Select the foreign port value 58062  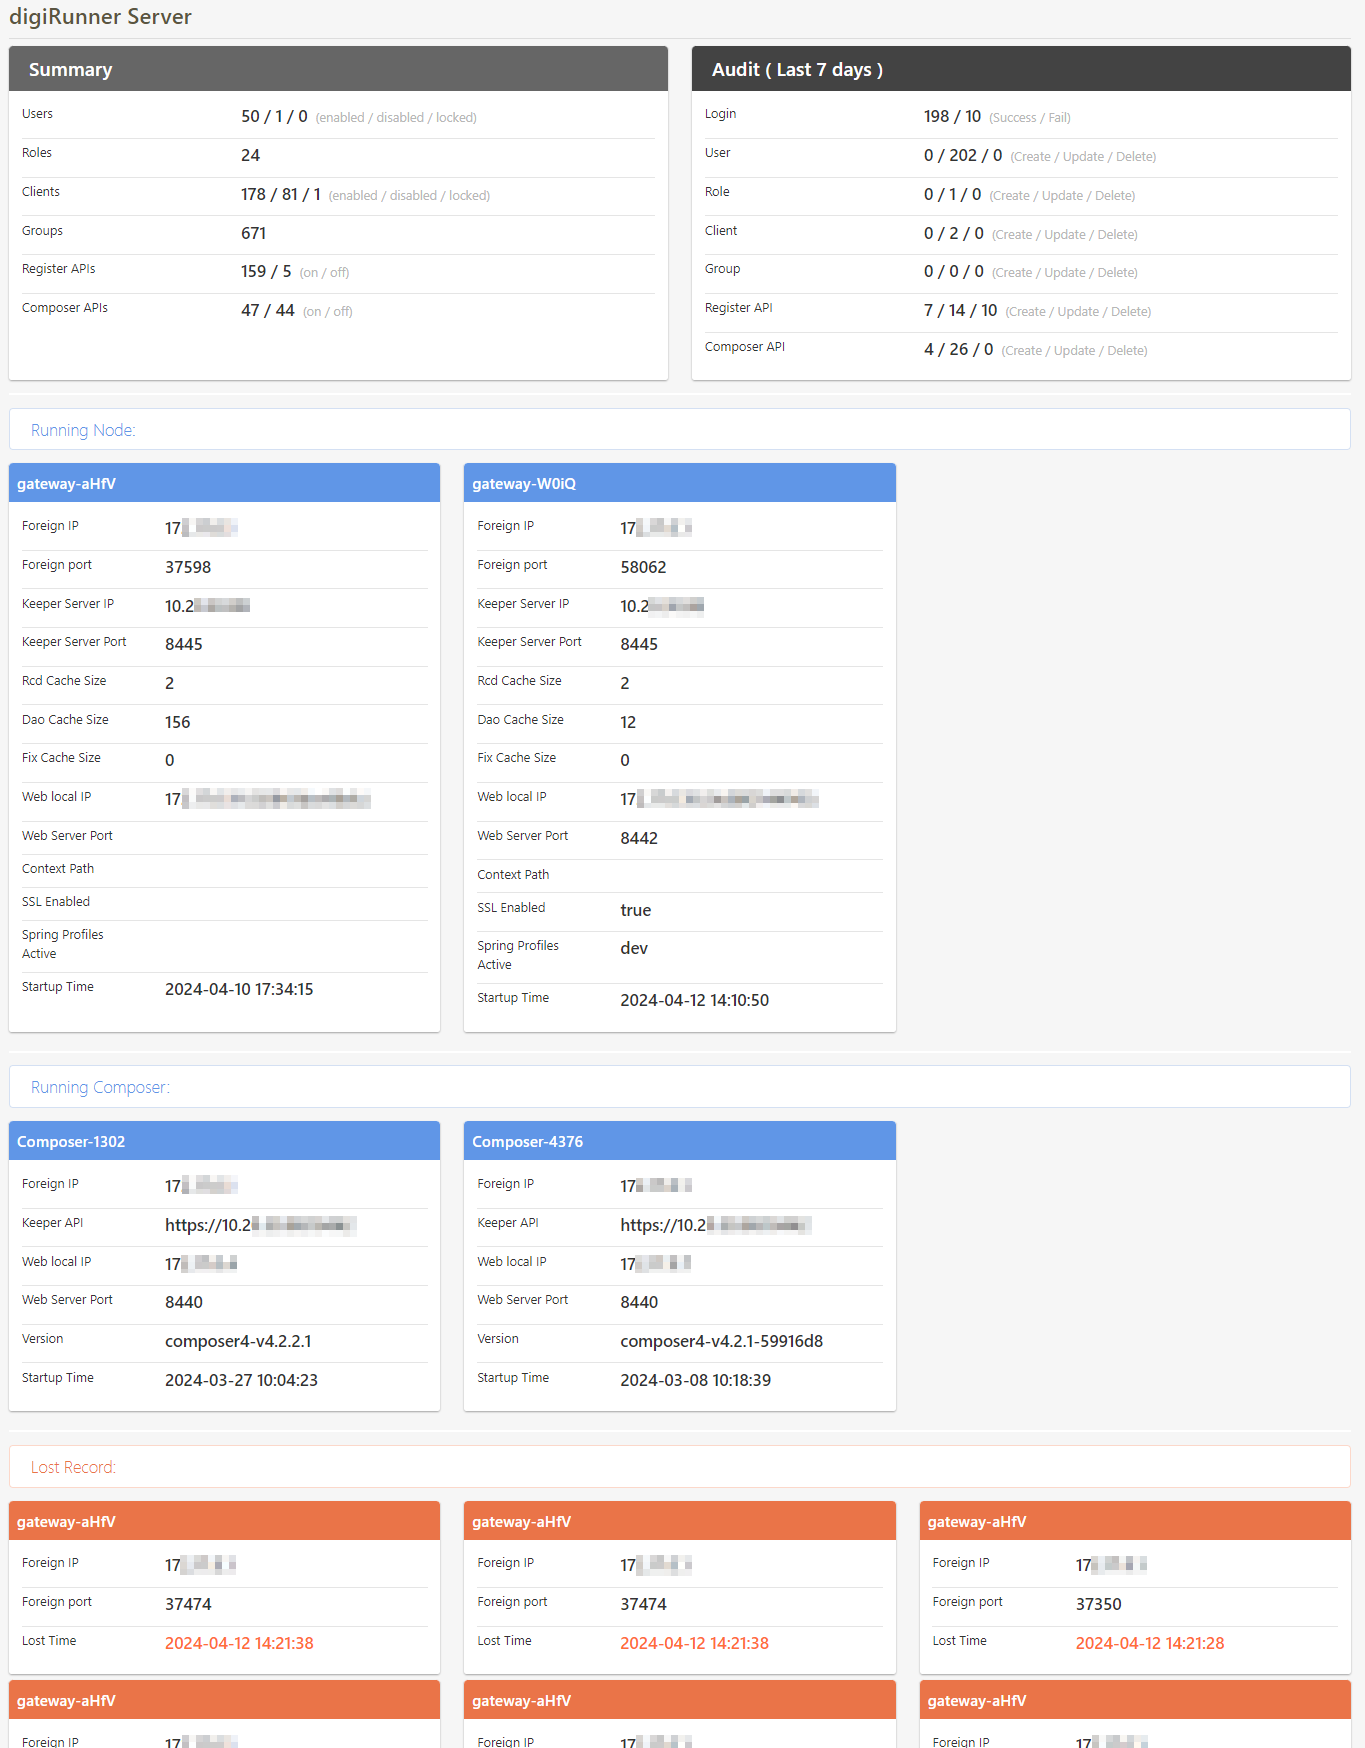point(643,567)
